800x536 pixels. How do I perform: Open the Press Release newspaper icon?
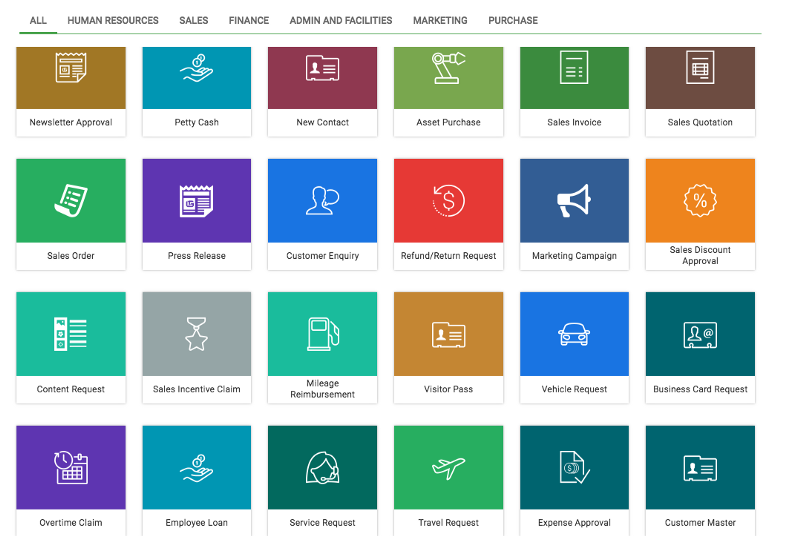click(x=197, y=201)
